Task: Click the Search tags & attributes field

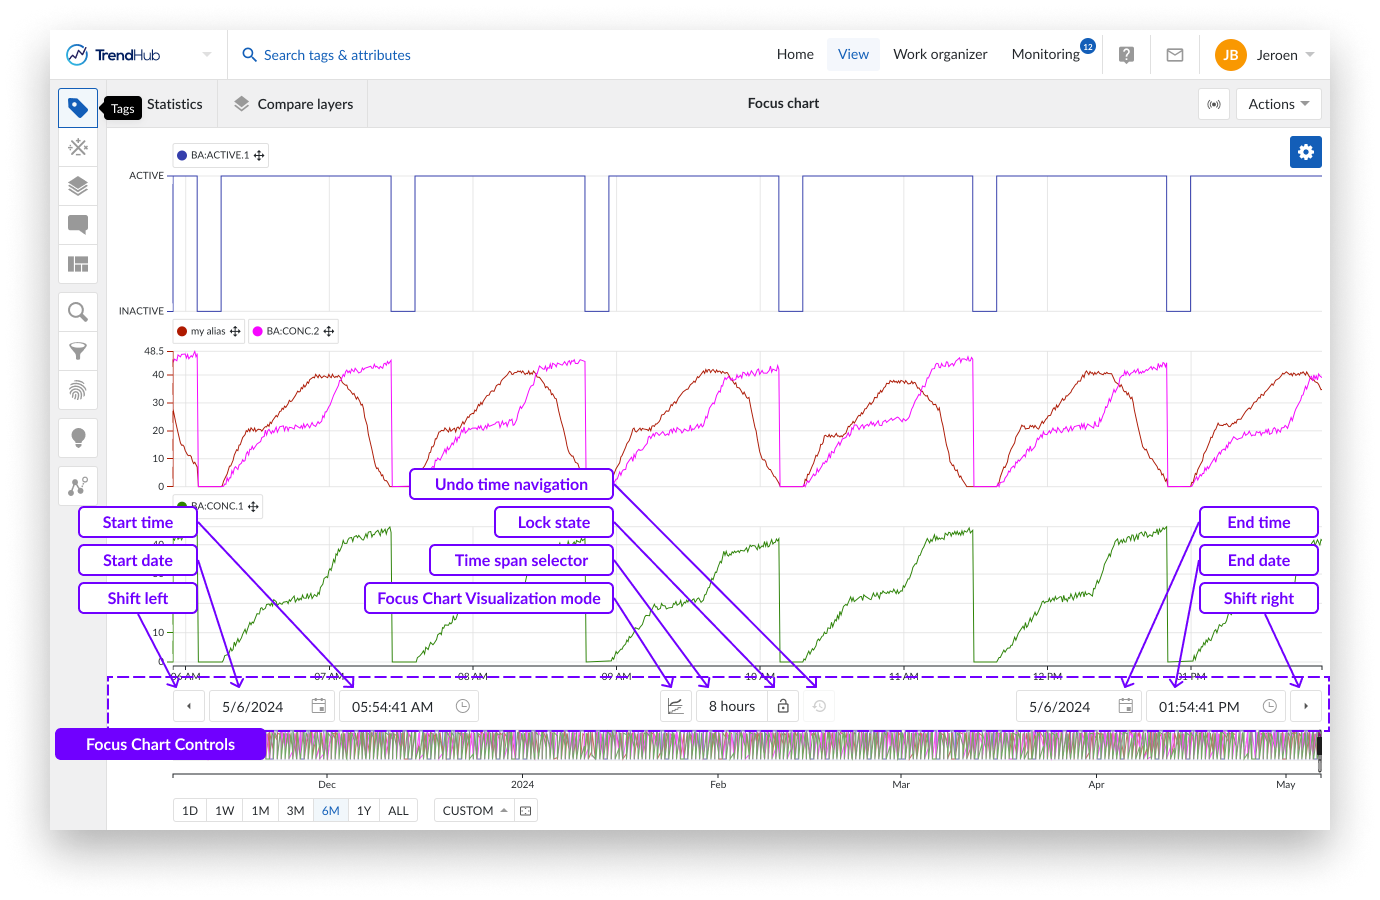Action: [337, 55]
